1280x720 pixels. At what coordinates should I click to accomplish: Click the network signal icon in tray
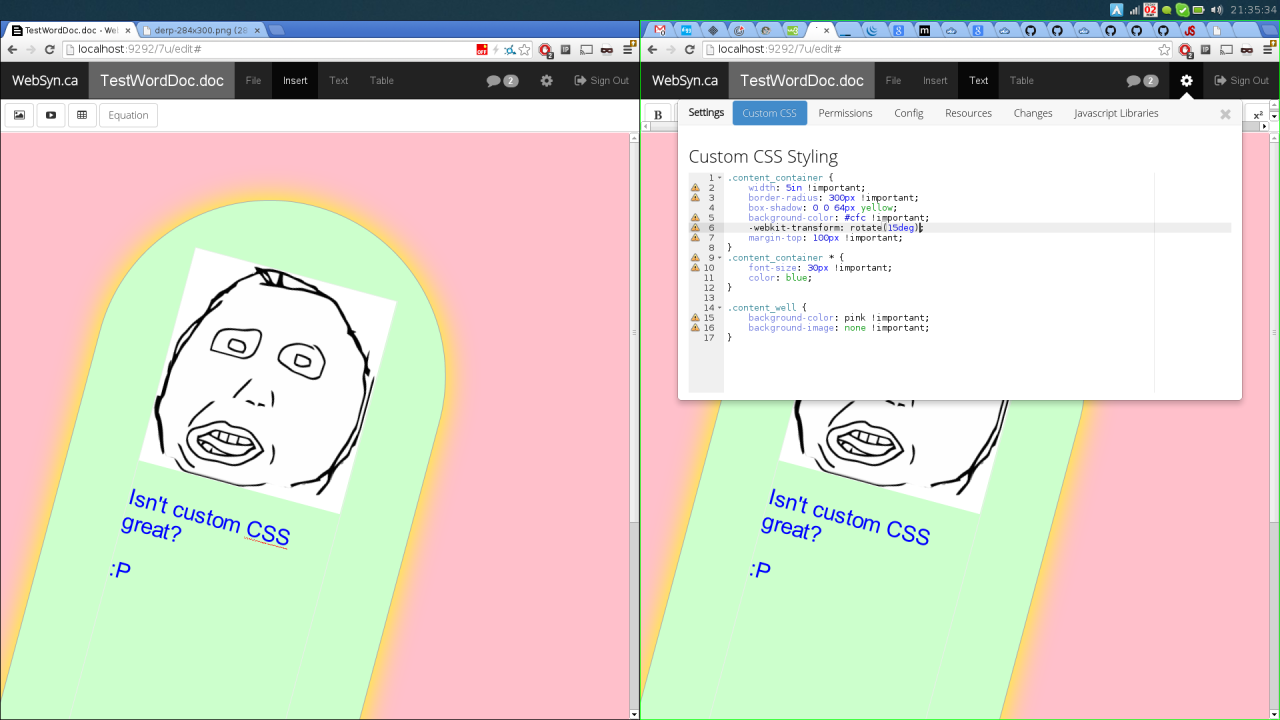point(1134,9)
